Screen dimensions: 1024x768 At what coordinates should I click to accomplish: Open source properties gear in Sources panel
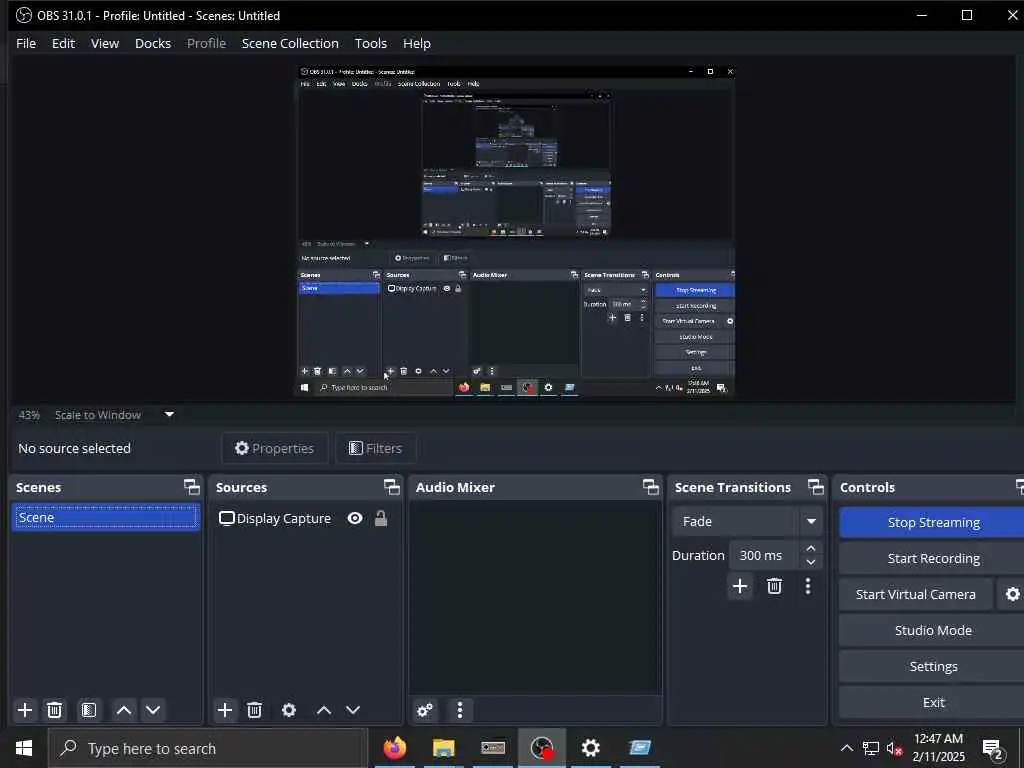289,710
